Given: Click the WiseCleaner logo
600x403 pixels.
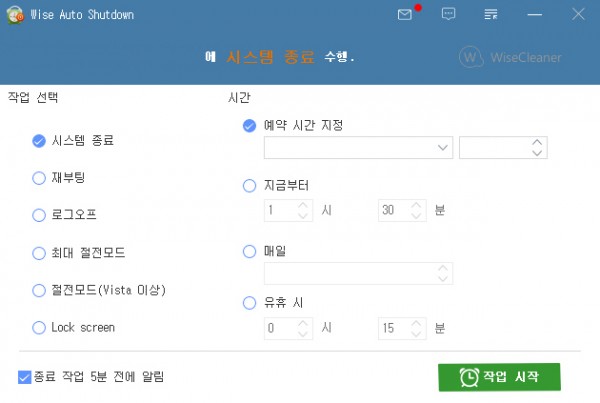Looking at the screenshot, I should click(x=510, y=57).
